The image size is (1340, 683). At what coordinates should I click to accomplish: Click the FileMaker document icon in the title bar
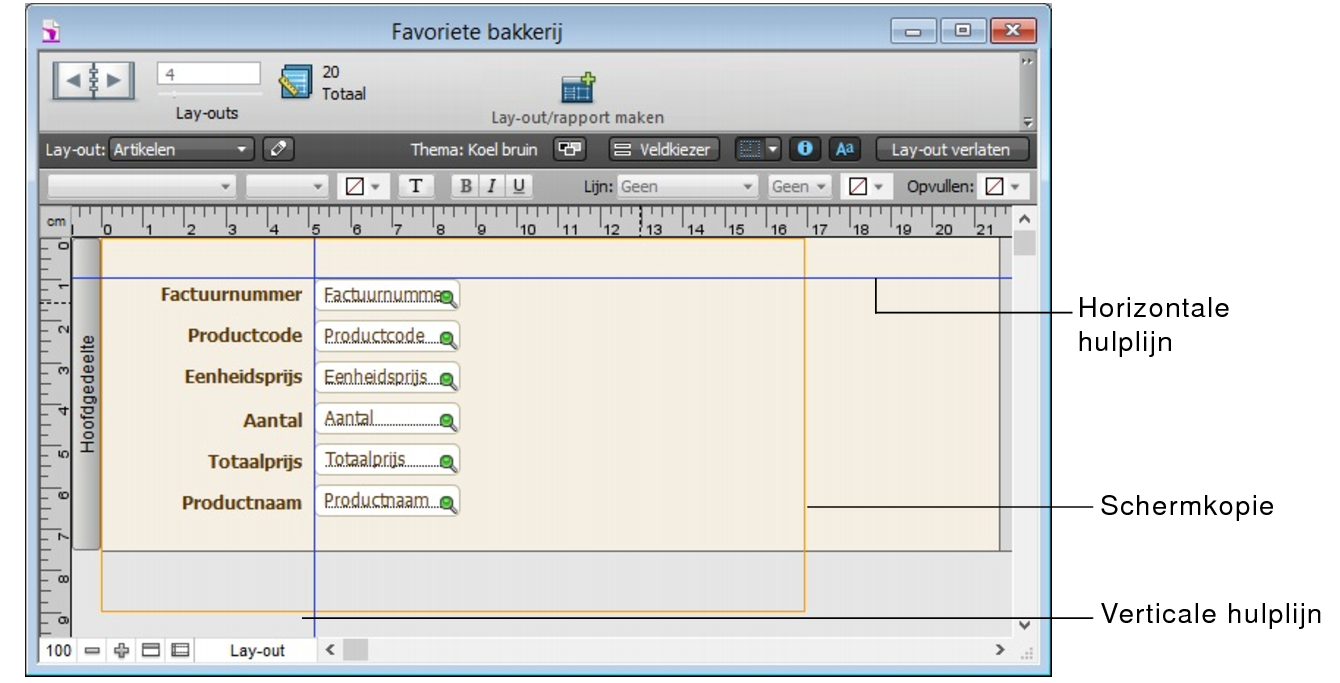click(49, 32)
